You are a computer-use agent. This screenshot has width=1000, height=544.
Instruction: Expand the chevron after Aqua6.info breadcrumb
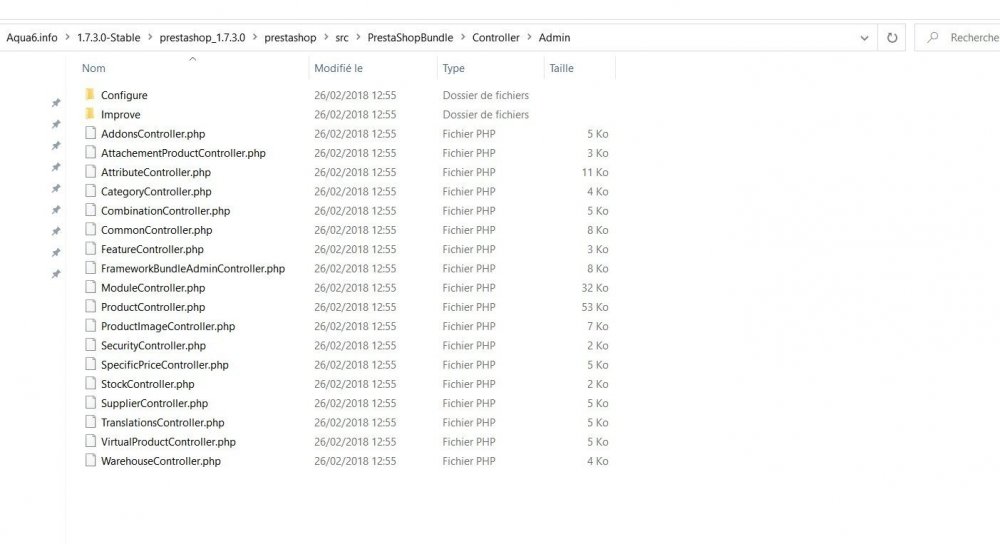coord(68,38)
